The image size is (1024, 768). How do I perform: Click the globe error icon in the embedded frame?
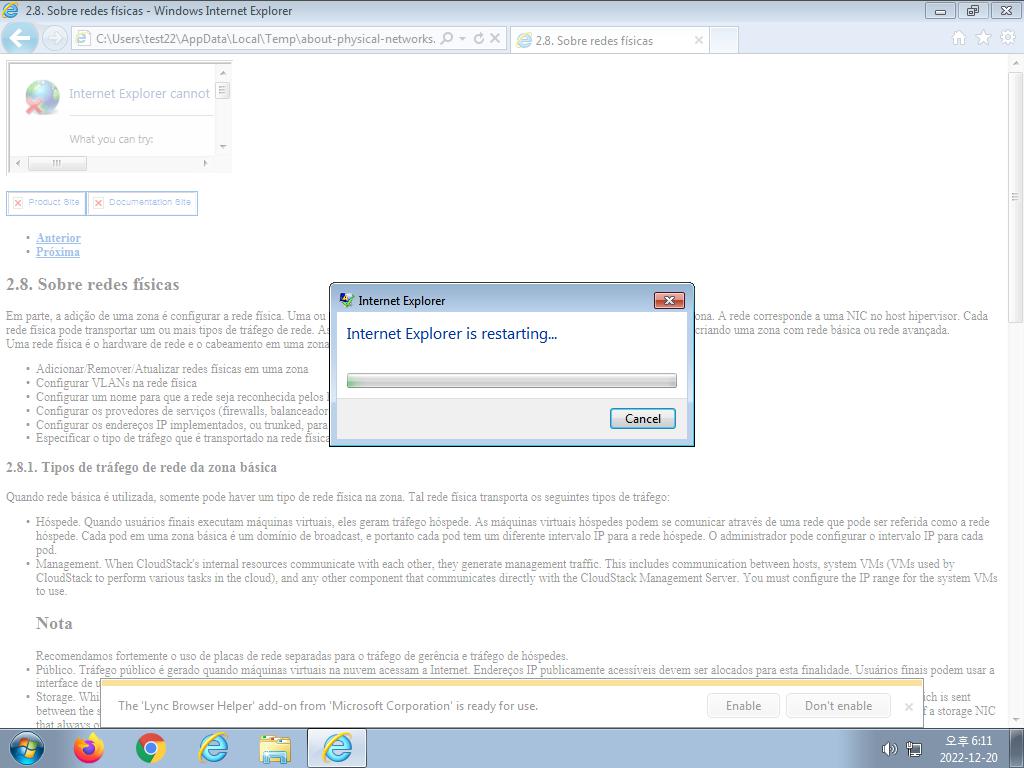point(42,97)
